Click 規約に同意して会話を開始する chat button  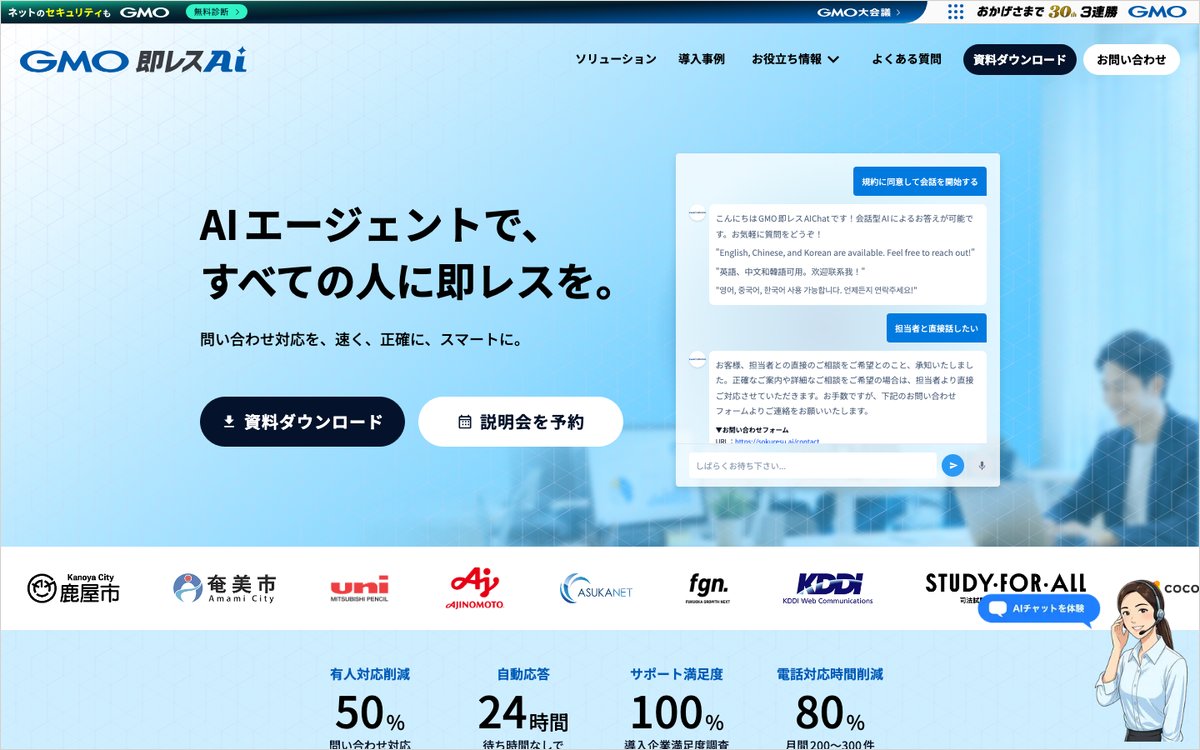[x=919, y=181]
